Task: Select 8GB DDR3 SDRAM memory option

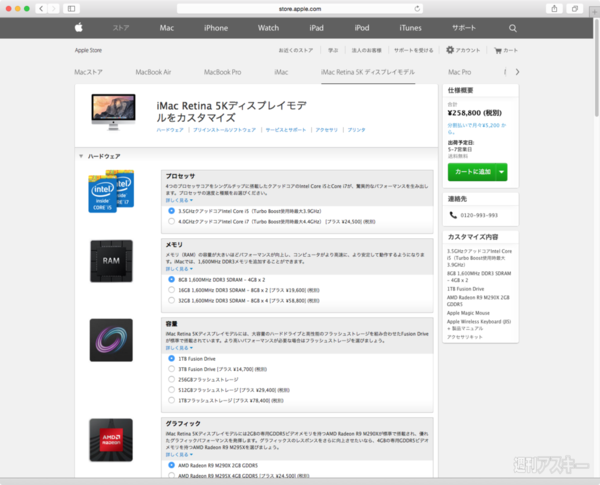Action: (x=171, y=279)
